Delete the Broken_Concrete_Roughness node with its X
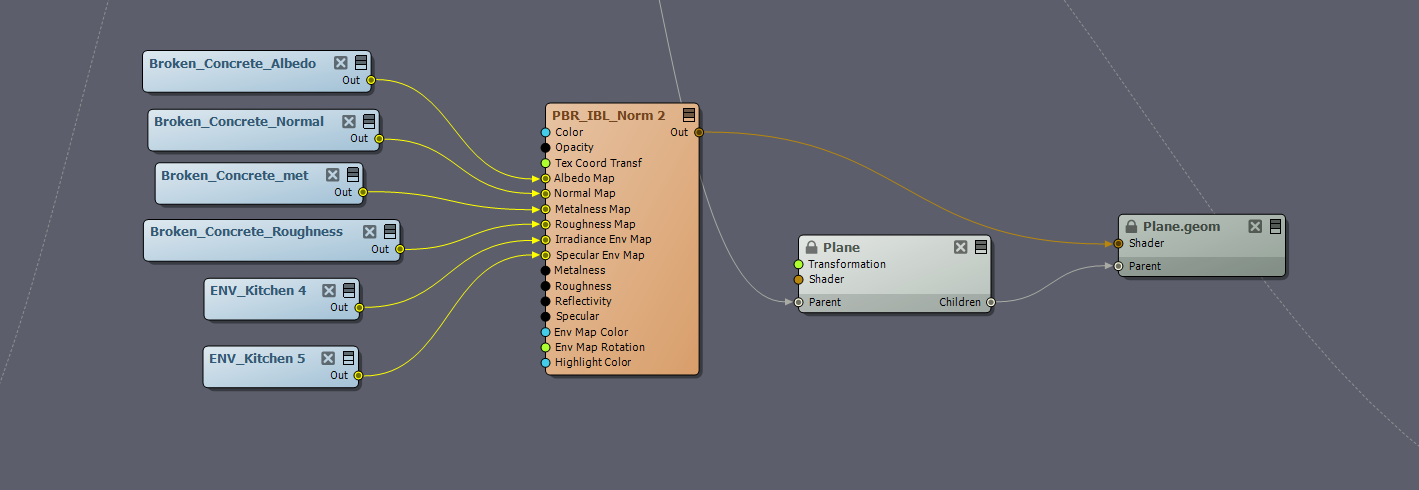1419x490 pixels. coord(370,232)
